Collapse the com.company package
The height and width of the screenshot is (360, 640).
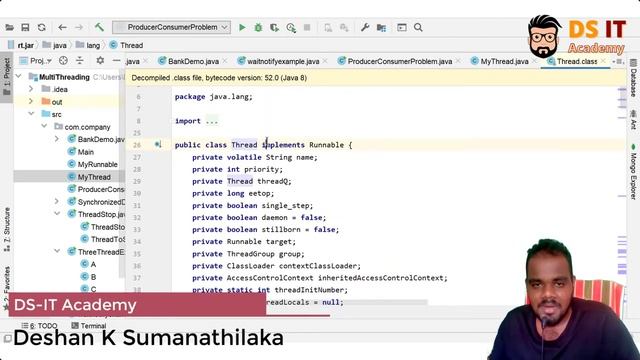click(44, 127)
